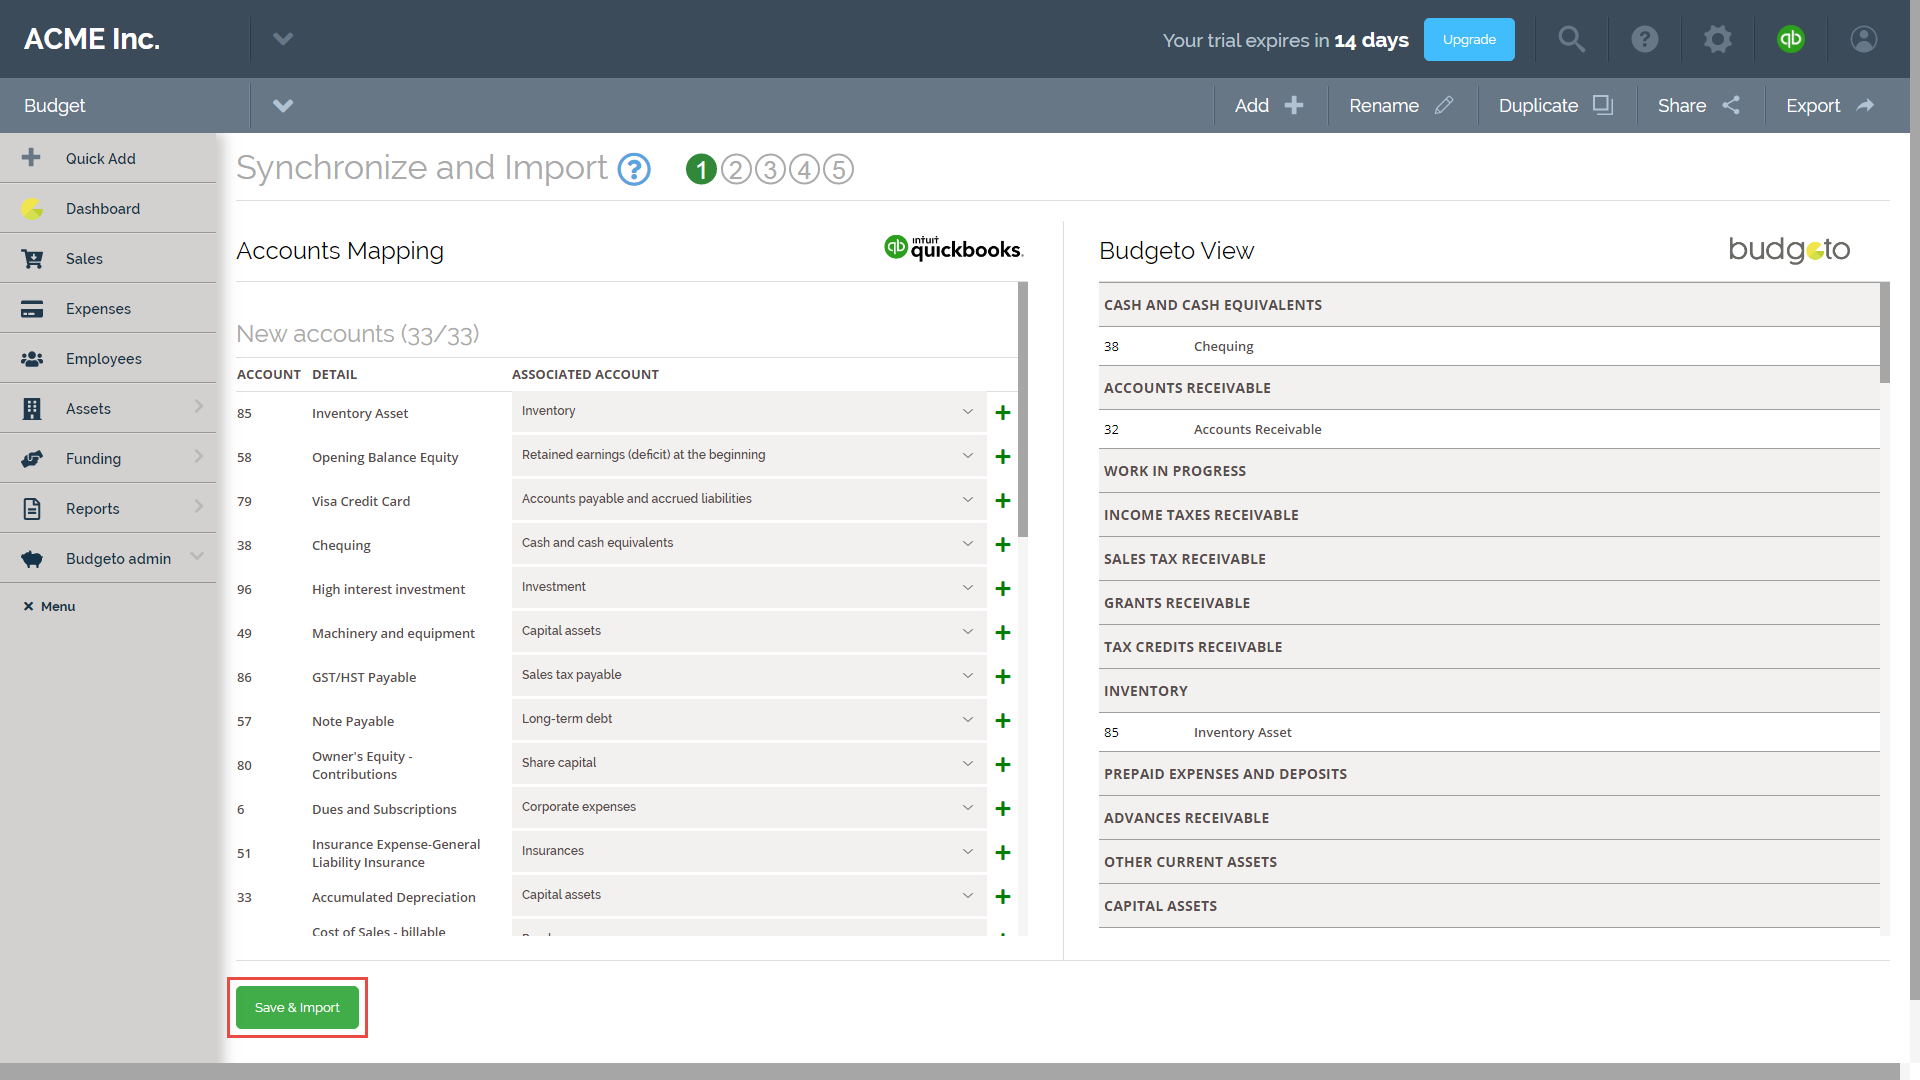Add Inventory Asset mapping with the green plus
This screenshot has width=1920, height=1080.
tap(1003, 412)
